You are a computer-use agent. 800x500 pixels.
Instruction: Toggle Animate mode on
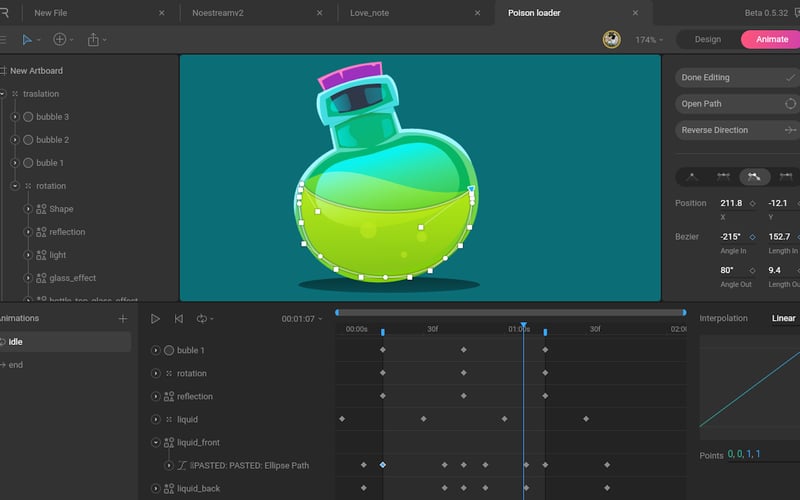(x=771, y=40)
